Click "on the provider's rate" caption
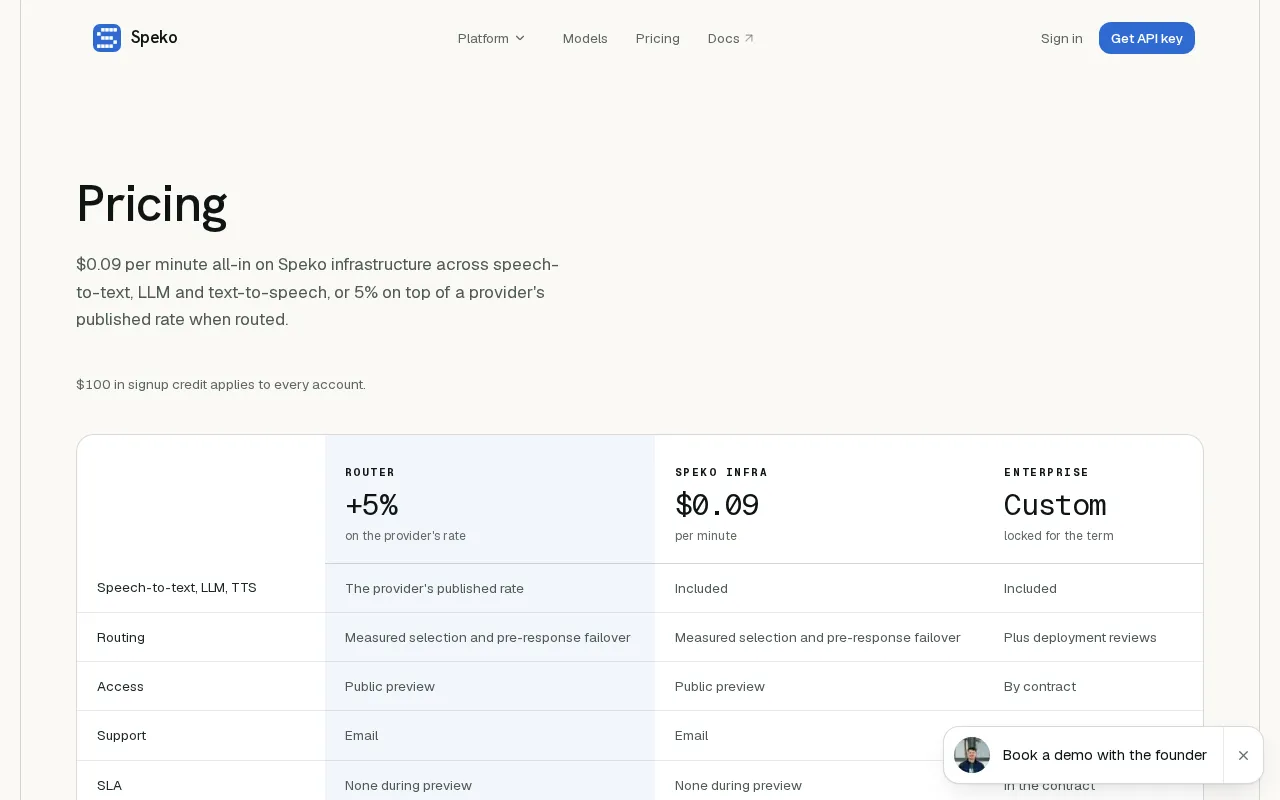Image resolution: width=1280 pixels, height=800 pixels. [x=405, y=536]
